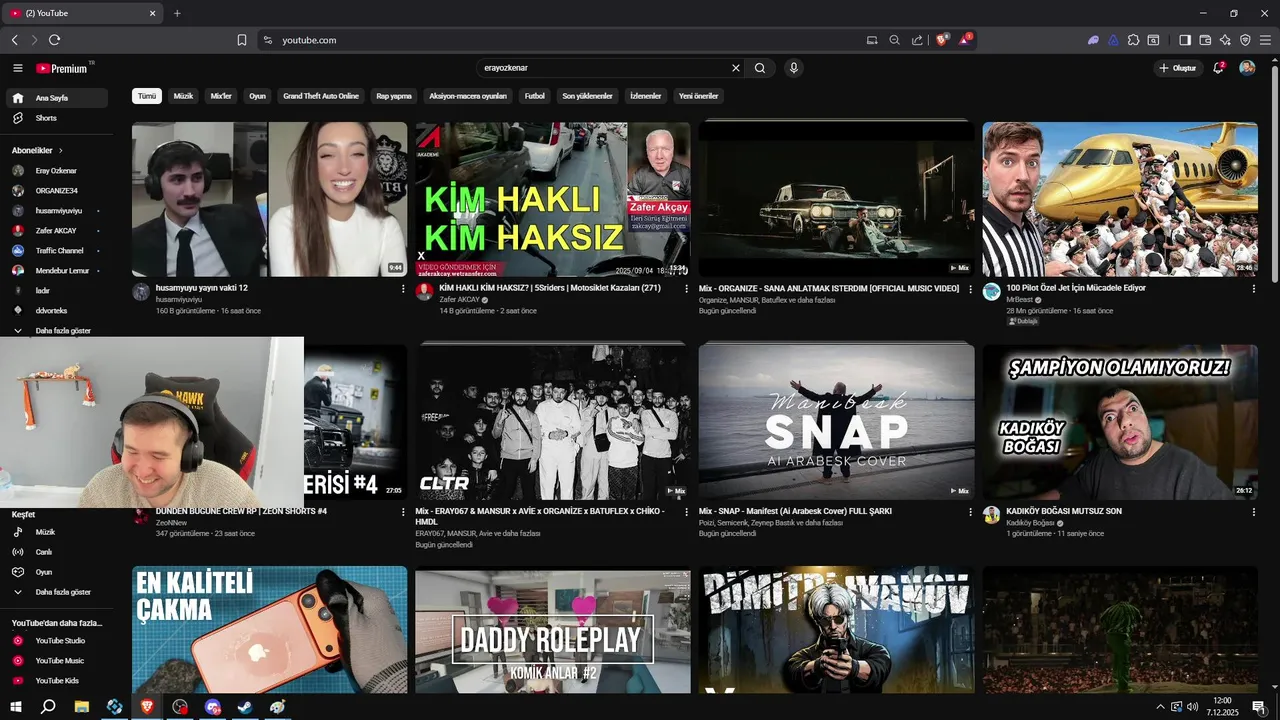This screenshot has height=720, width=1280.
Task: Open options menu for SNAP Manifest mix
Action: (x=970, y=511)
